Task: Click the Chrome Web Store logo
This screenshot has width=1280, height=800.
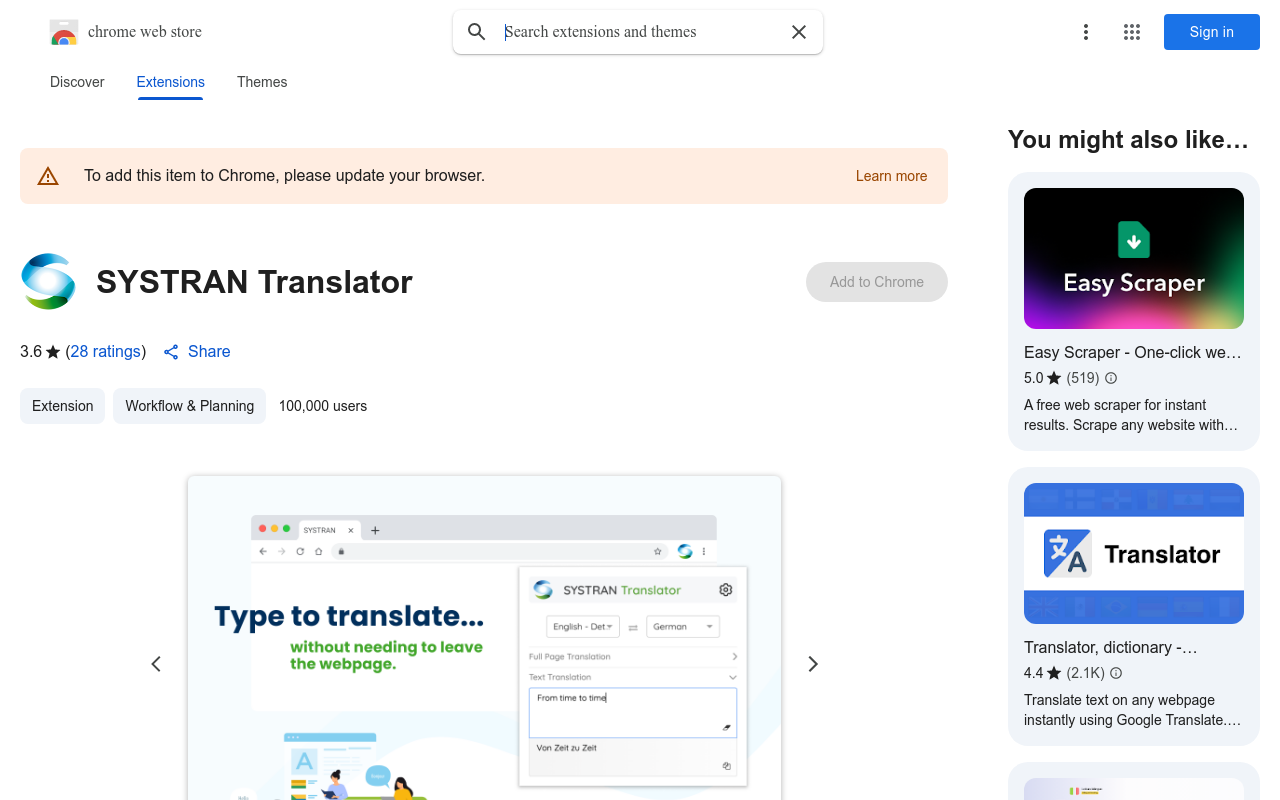Action: click(64, 32)
